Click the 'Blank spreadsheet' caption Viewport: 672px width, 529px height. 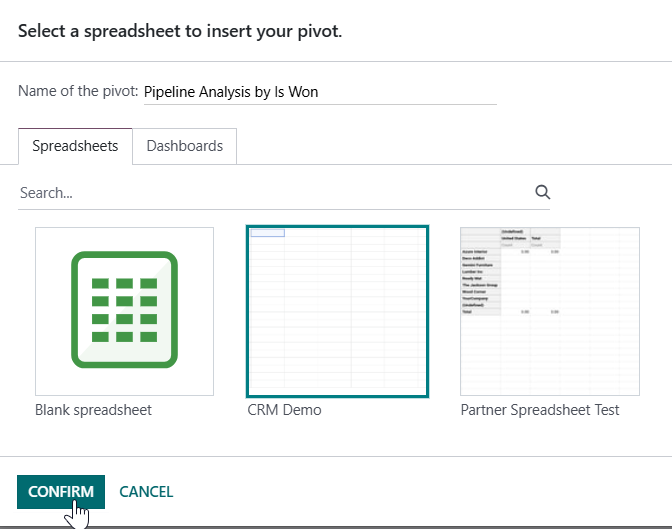(x=93, y=410)
